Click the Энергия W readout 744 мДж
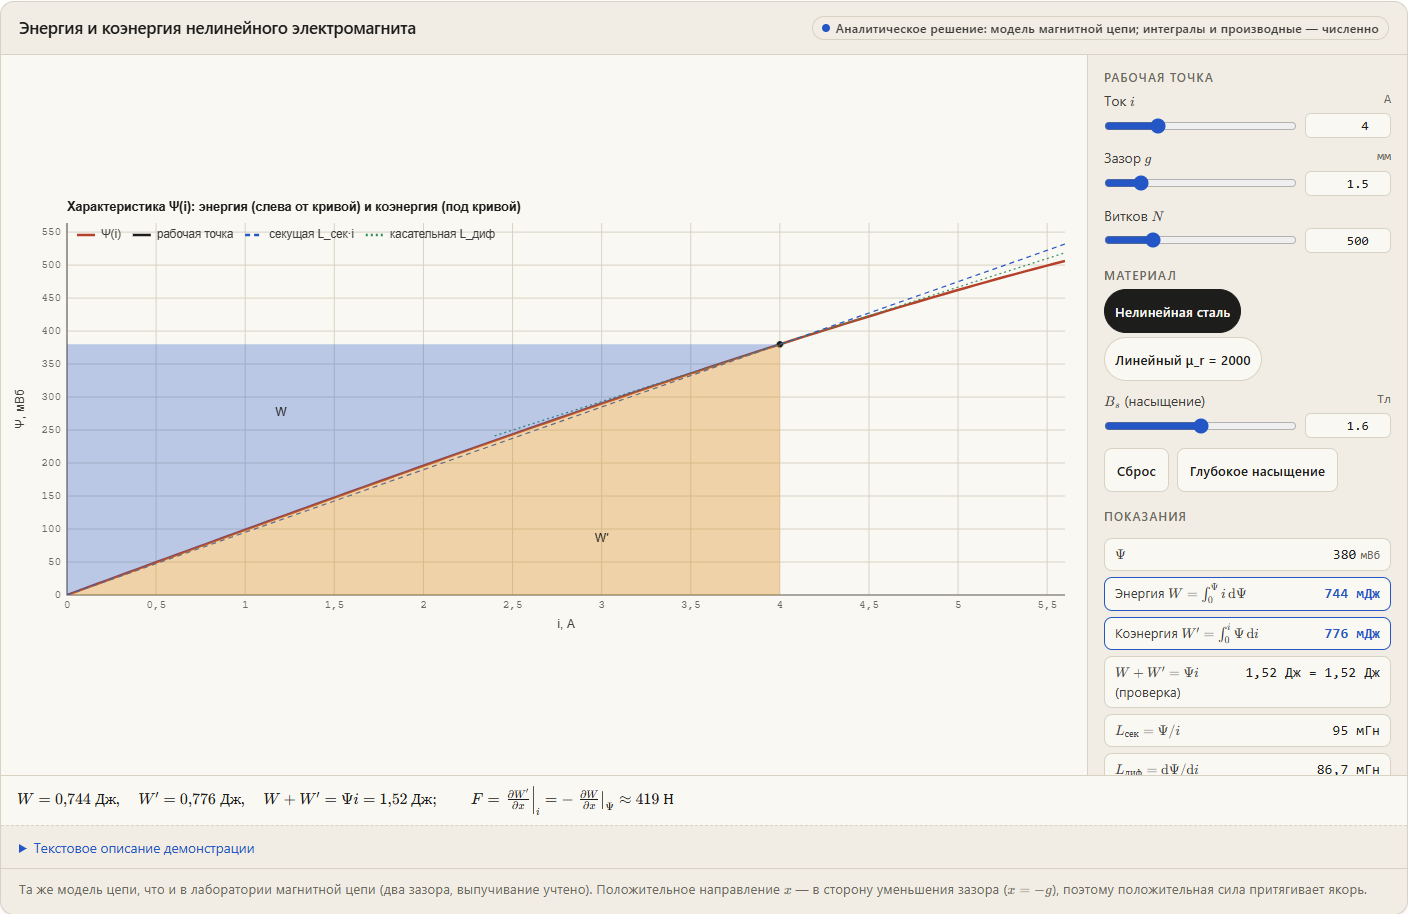This screenshot has width=1408, height=915. point(1247,594)
